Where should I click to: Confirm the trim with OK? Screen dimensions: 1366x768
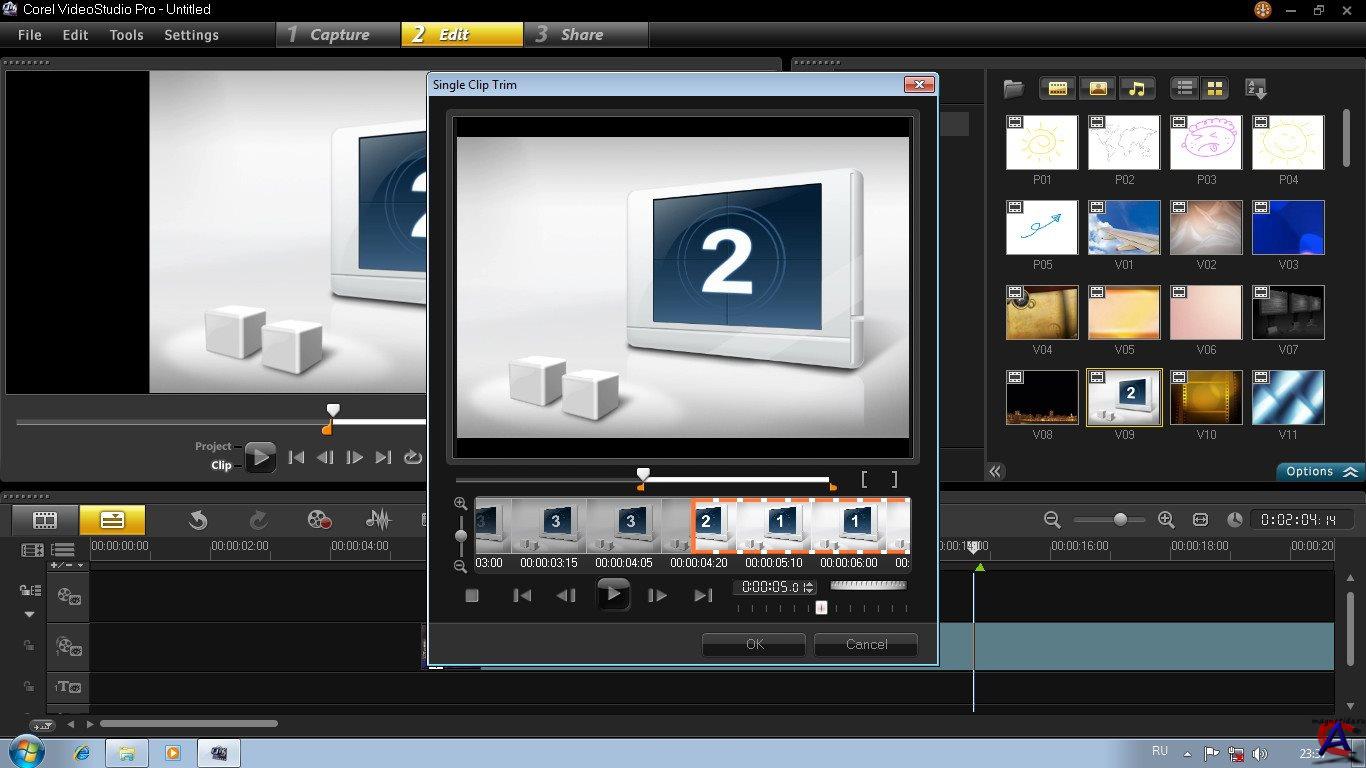(754, 645)
